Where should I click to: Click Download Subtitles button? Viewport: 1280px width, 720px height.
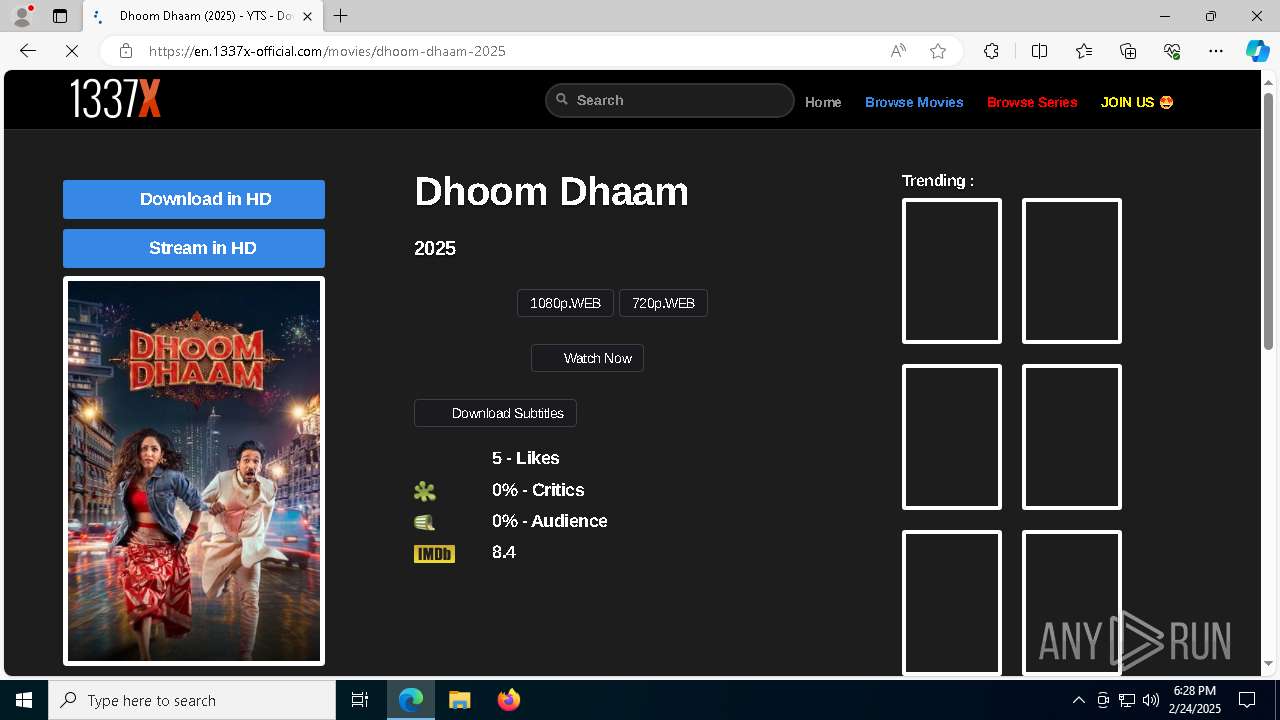[x=495, y=413]
